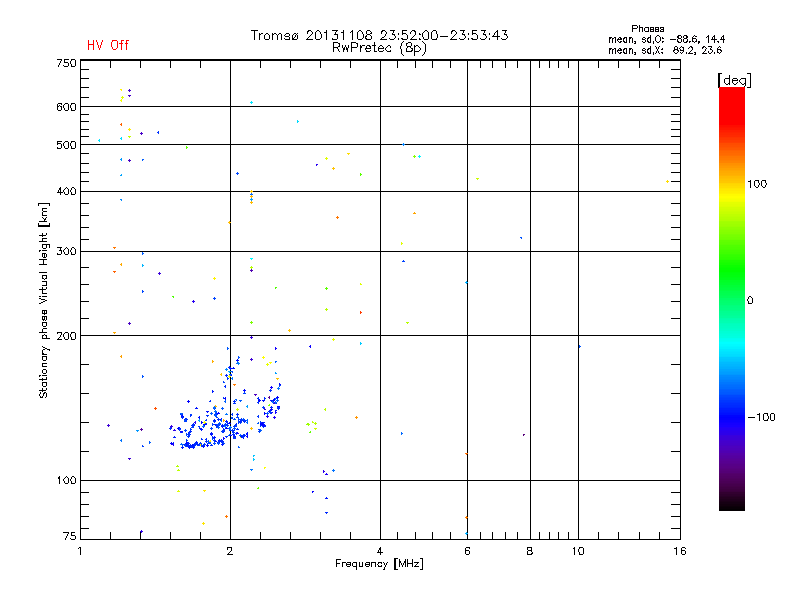Click the red 'HV Off' label
Viewport: 800px width, 600px height.
[108, 45]
